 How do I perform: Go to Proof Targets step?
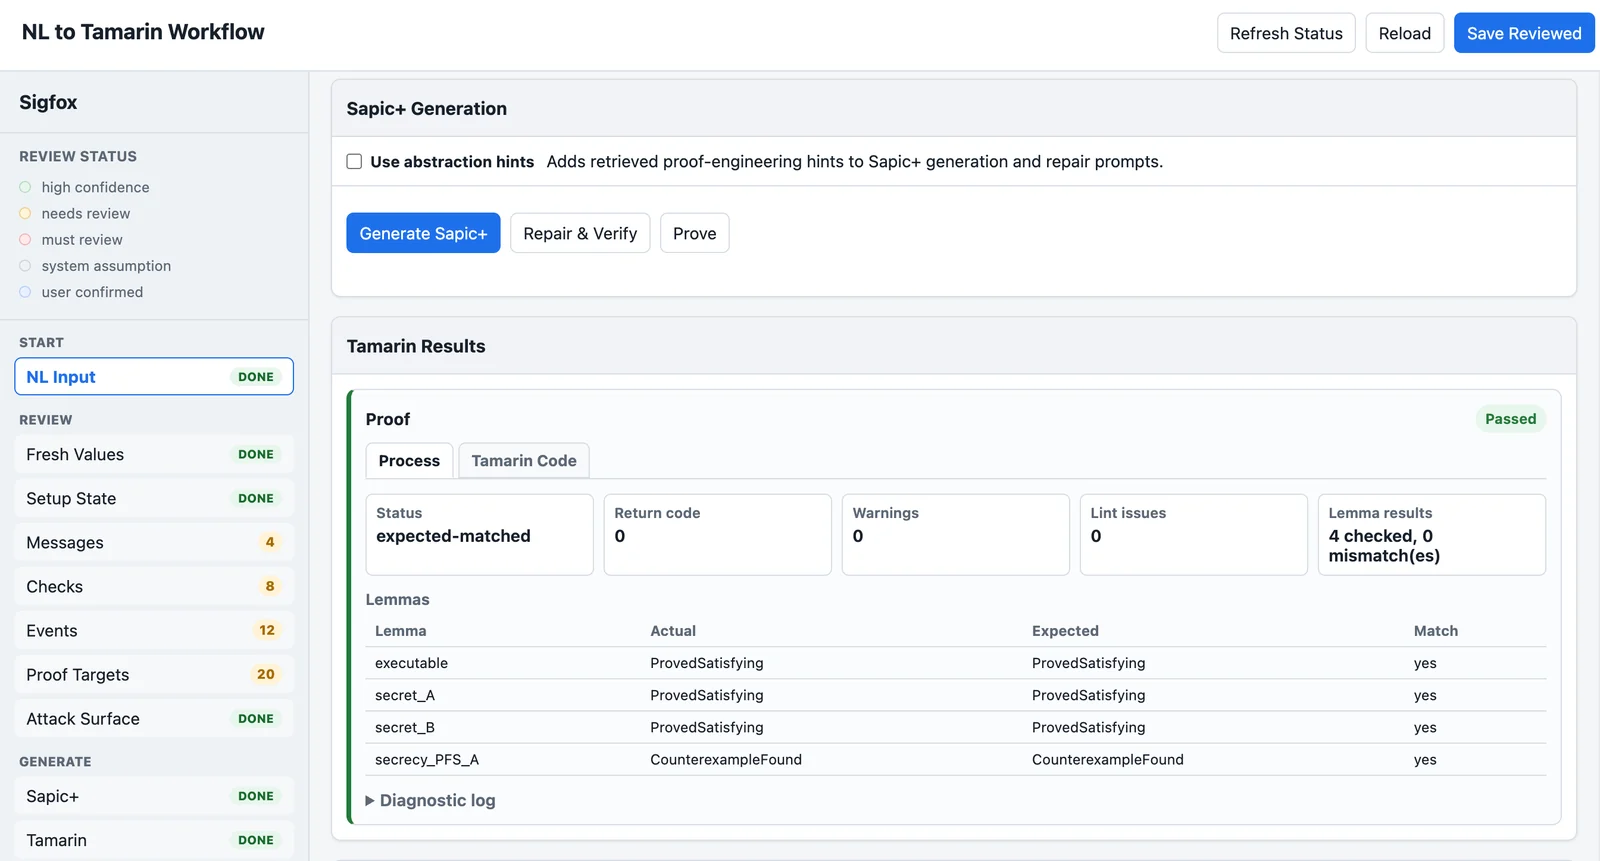(x=154, y=674)
